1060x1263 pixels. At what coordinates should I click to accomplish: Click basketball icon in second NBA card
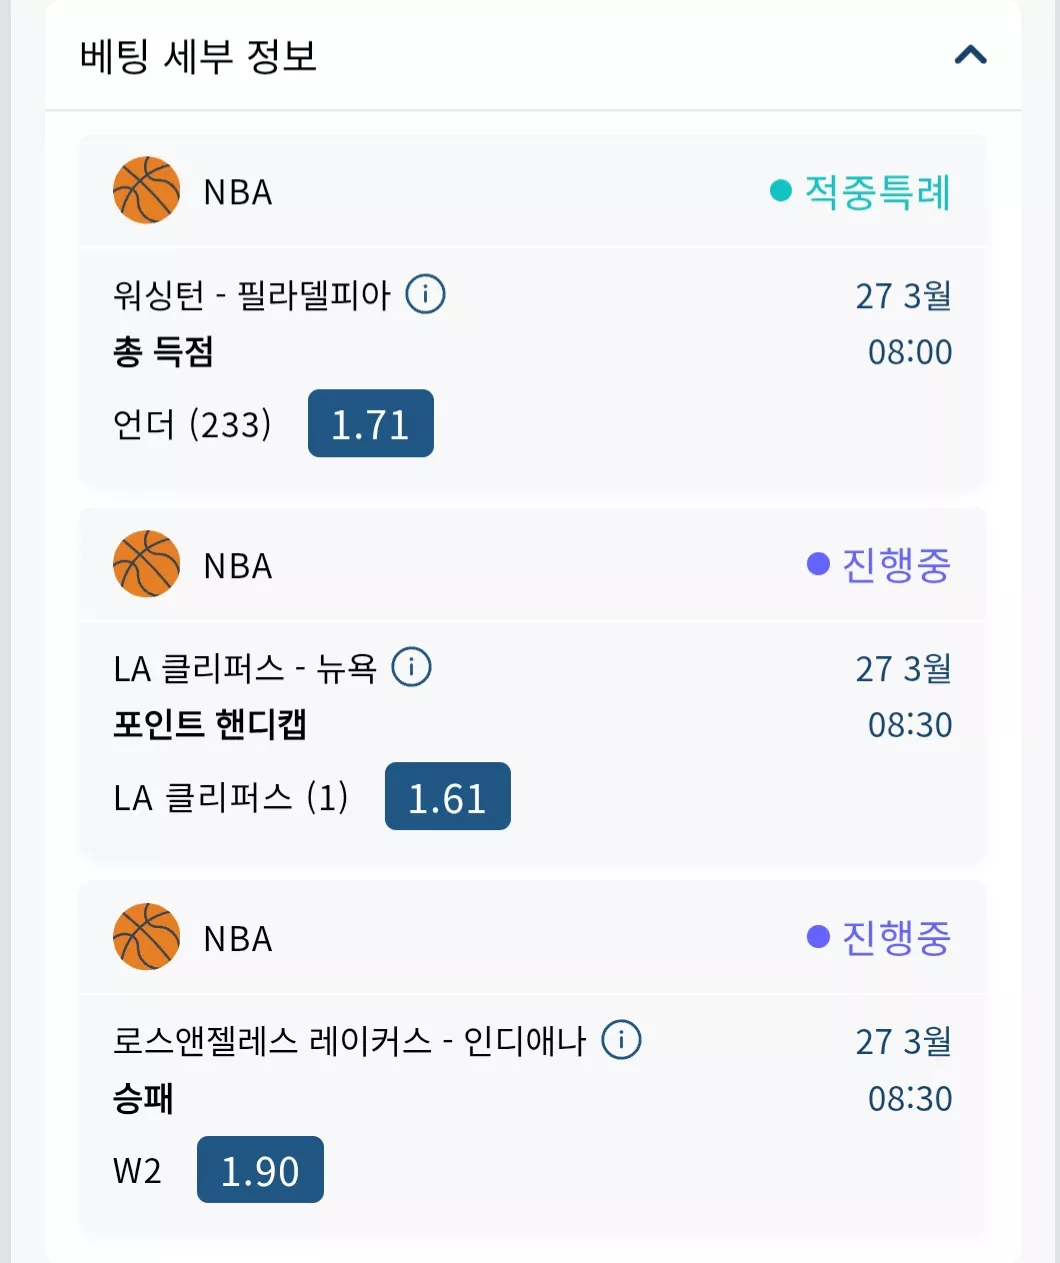(146, 563)
